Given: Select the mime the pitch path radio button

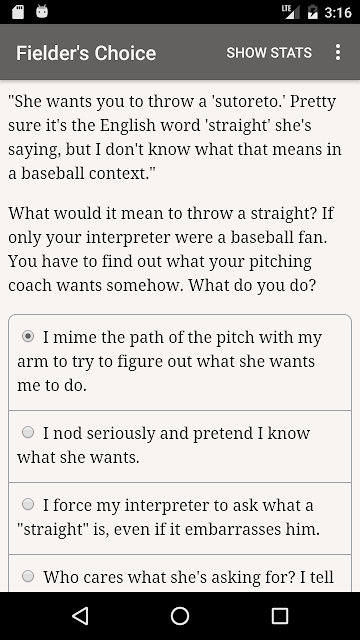Looking at the screenshot, I should (28, 337).
